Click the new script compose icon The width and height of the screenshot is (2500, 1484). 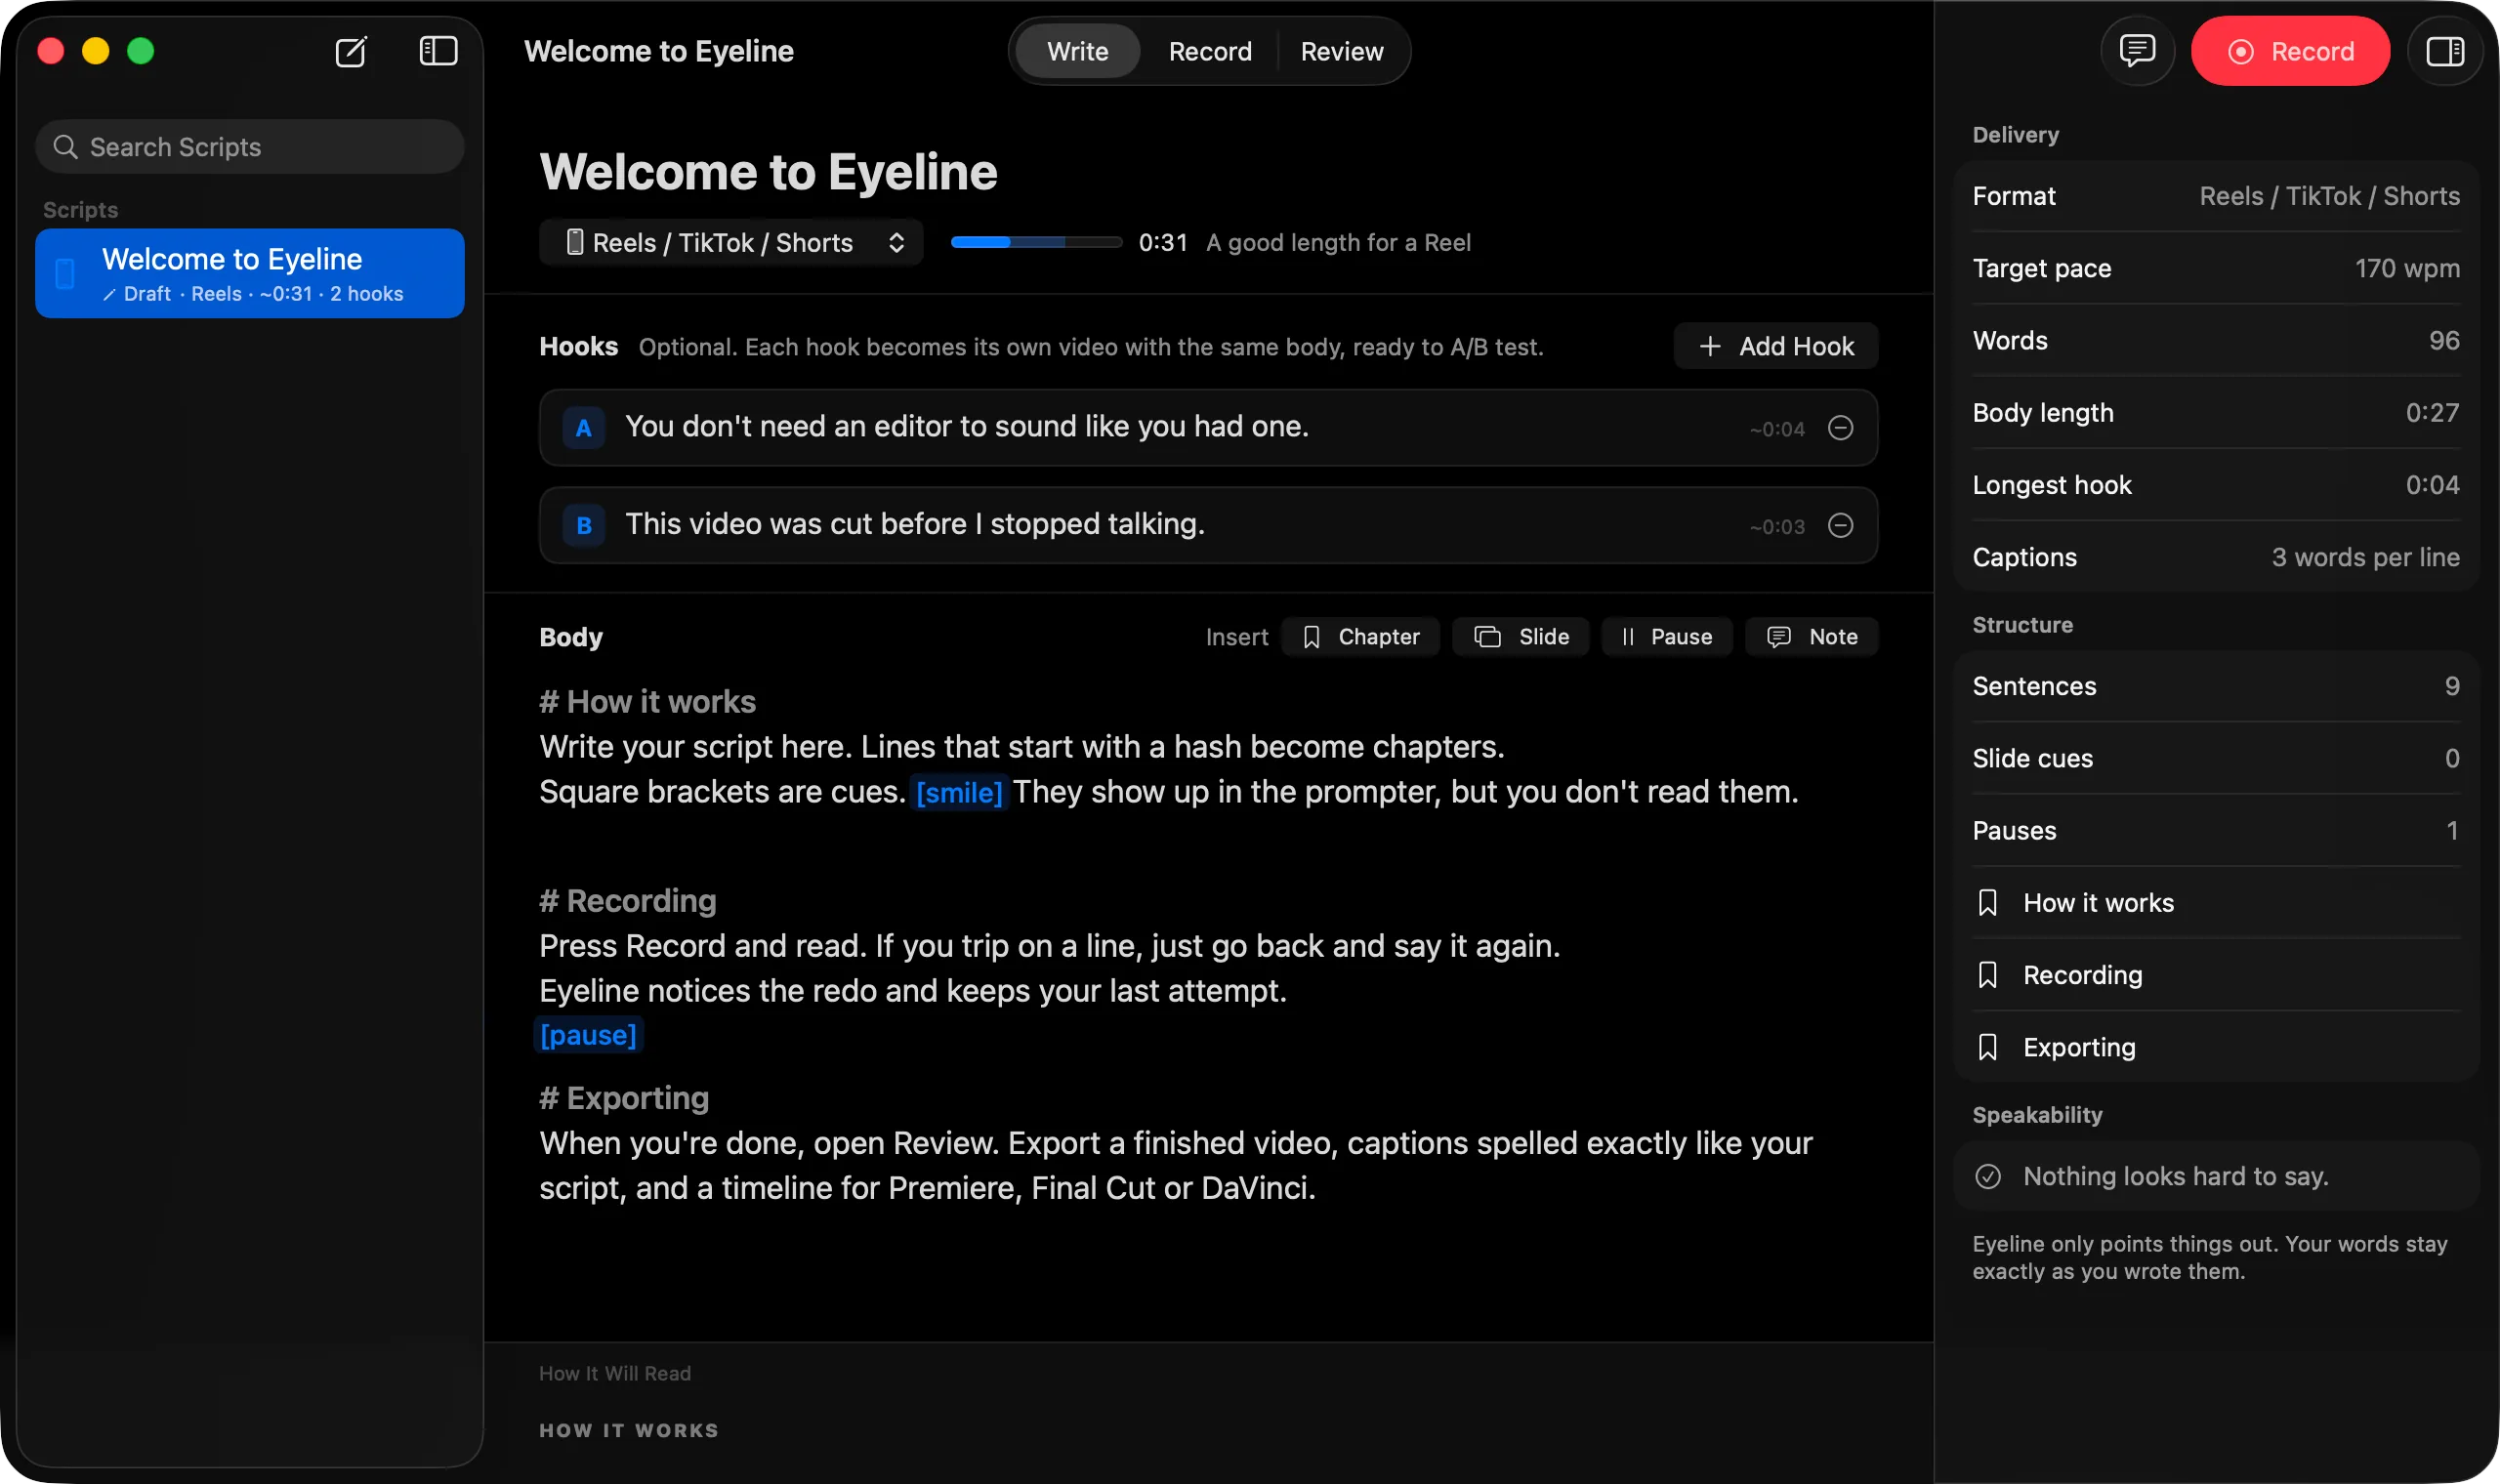(351, 51)
